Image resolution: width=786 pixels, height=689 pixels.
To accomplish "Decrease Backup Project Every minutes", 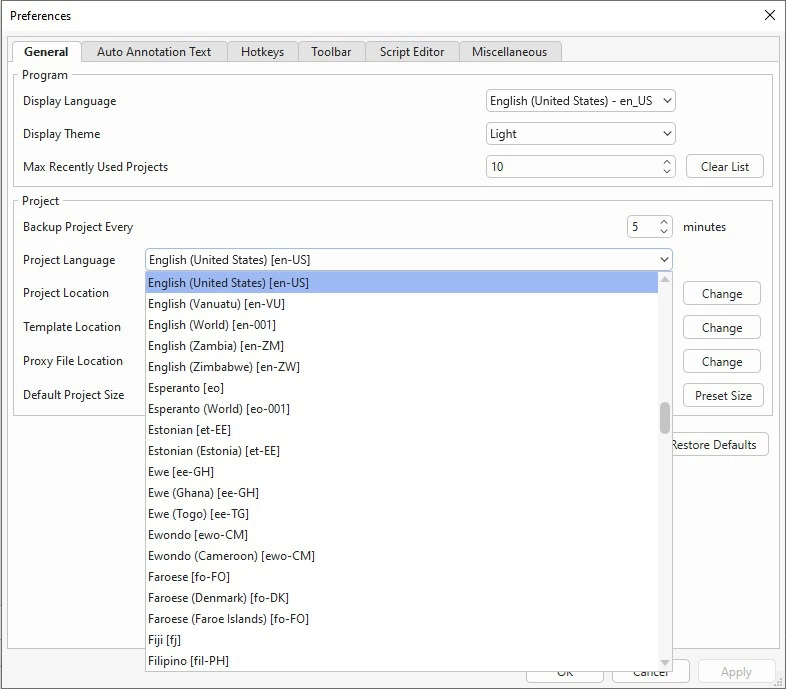I will click(x=664, y=231).
